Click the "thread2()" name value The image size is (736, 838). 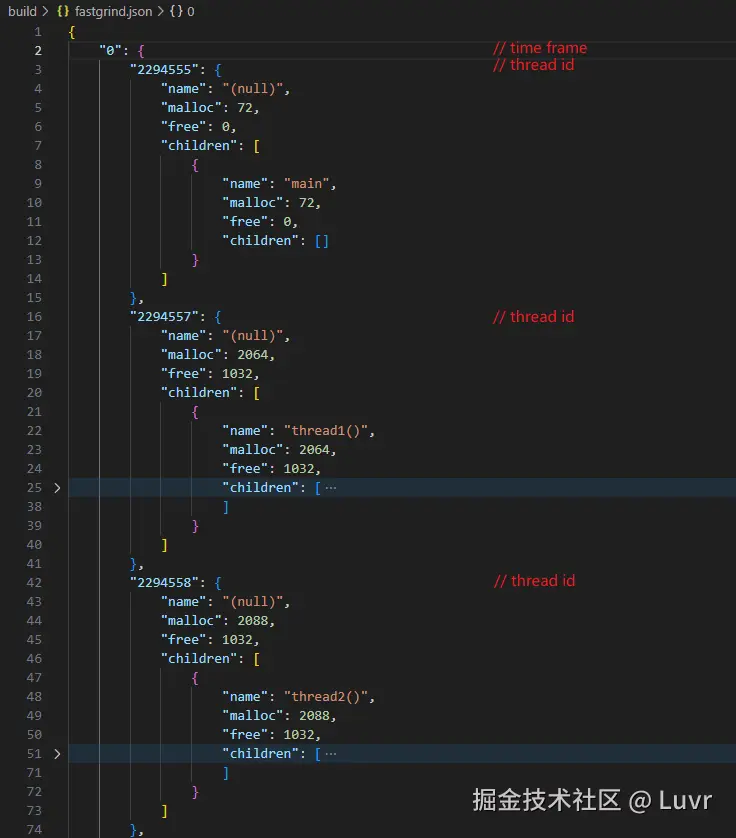[x=326, y=697]
